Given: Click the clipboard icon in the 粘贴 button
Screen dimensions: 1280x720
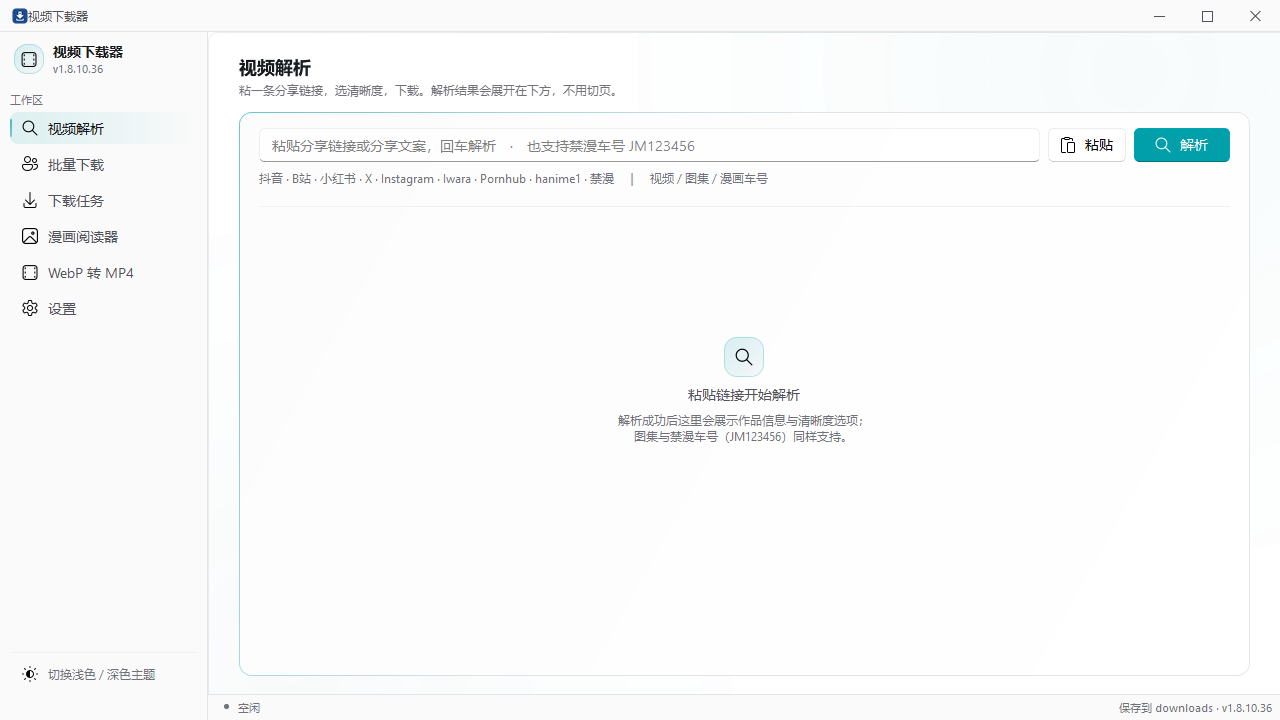Looking at the screenshot, I should pos(1068,146).
